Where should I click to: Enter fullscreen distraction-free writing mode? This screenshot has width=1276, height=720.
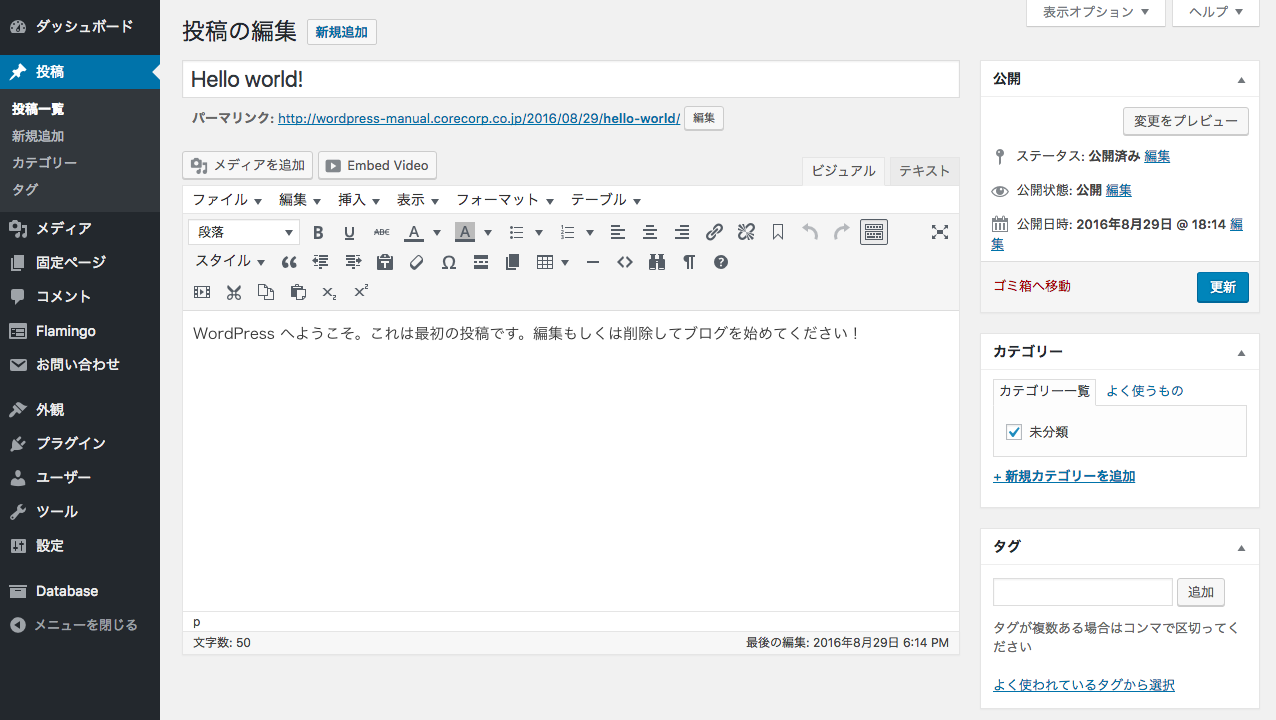coord(939,233)
